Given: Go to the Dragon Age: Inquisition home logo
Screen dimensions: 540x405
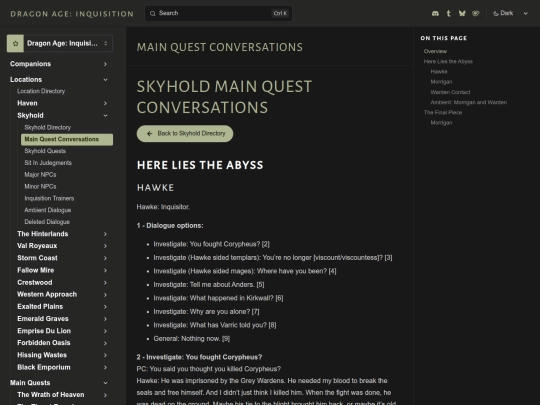Looking at the screenshot, I should pos(72,14).
